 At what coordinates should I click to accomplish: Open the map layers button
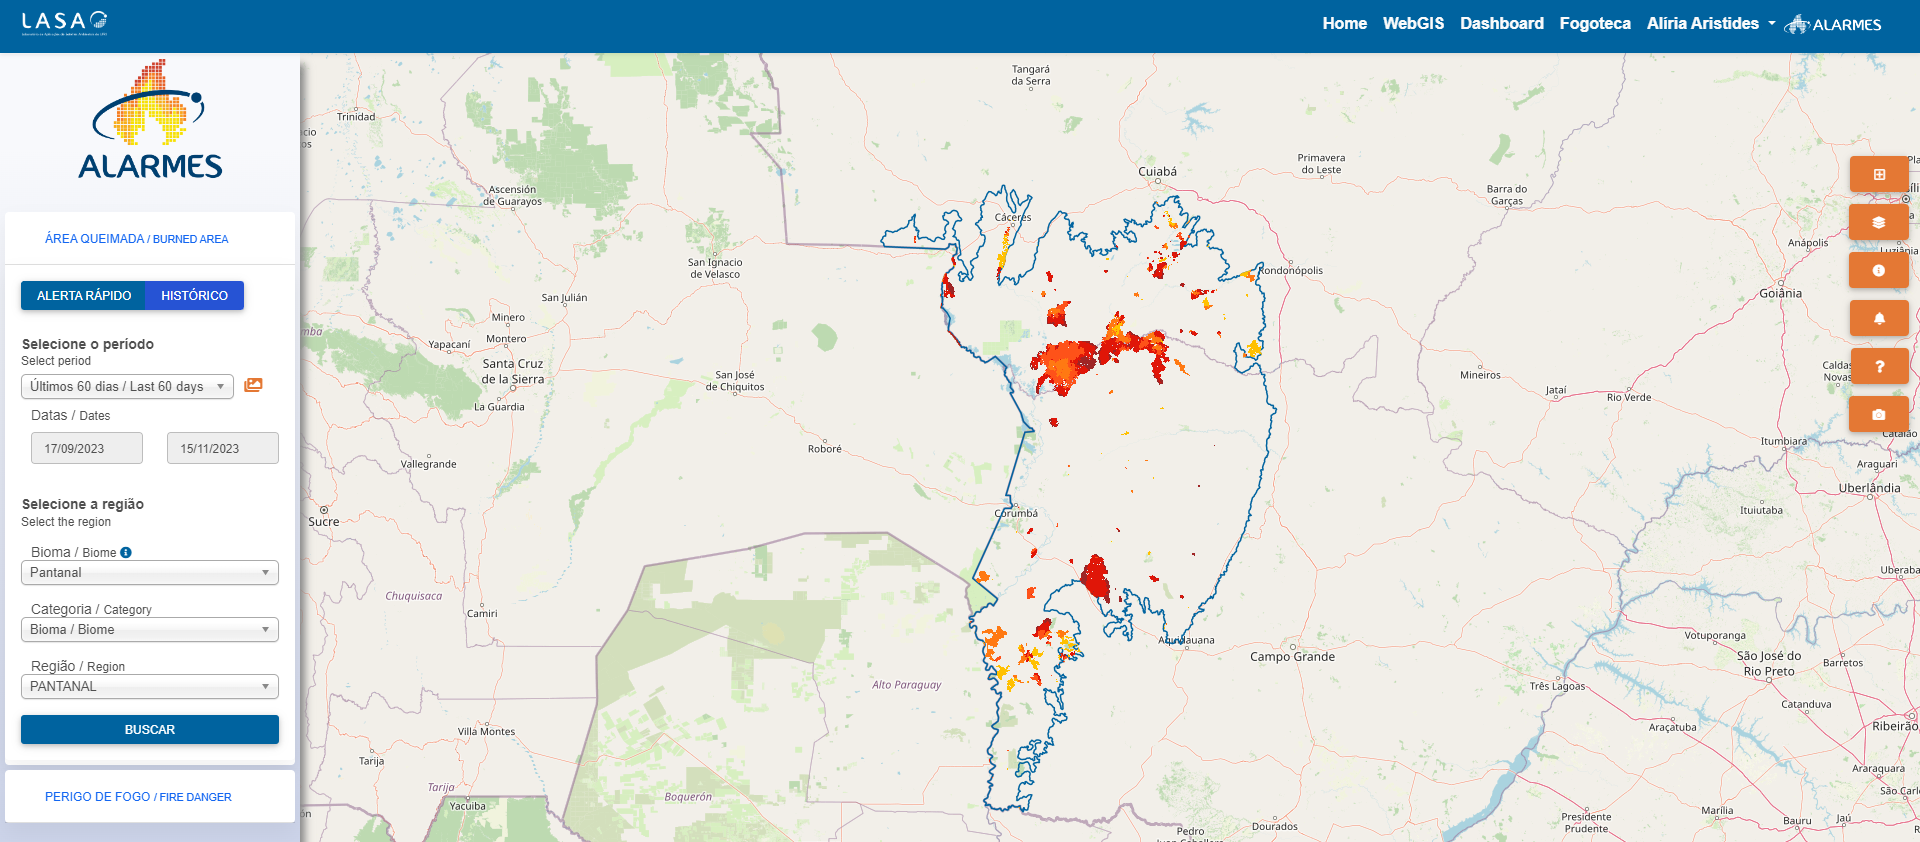pyautogui.click(x=1878, y=223)
